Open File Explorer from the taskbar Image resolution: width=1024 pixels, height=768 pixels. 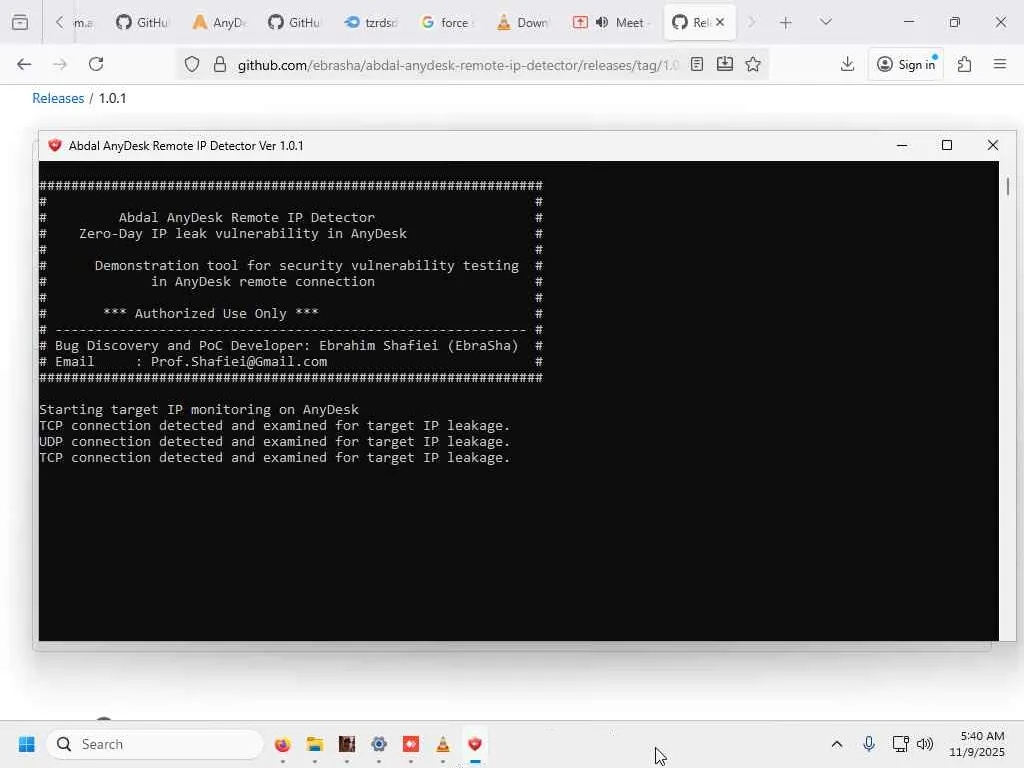pos(315,744)
